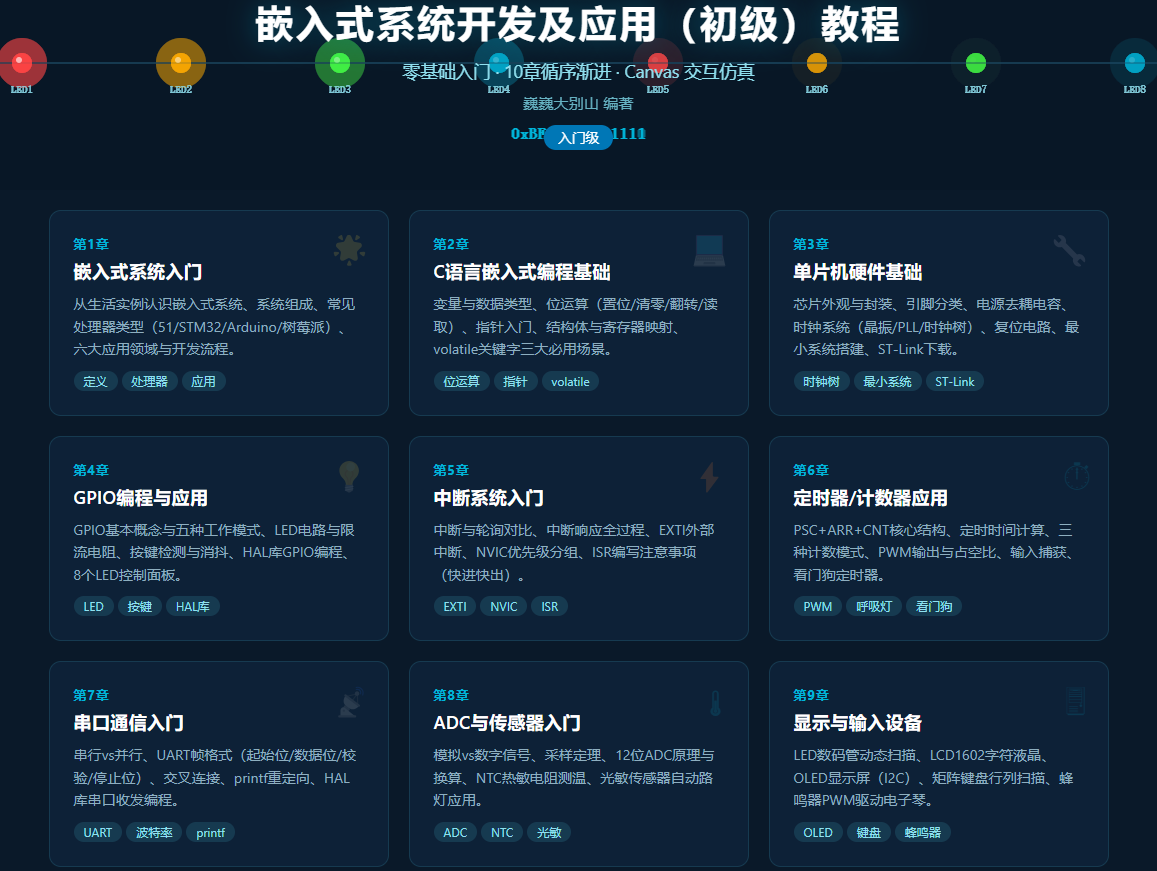Click the EXTI tag
Image resolution: width=1157 pixels, height=871 pixels.
coord(455,607)
